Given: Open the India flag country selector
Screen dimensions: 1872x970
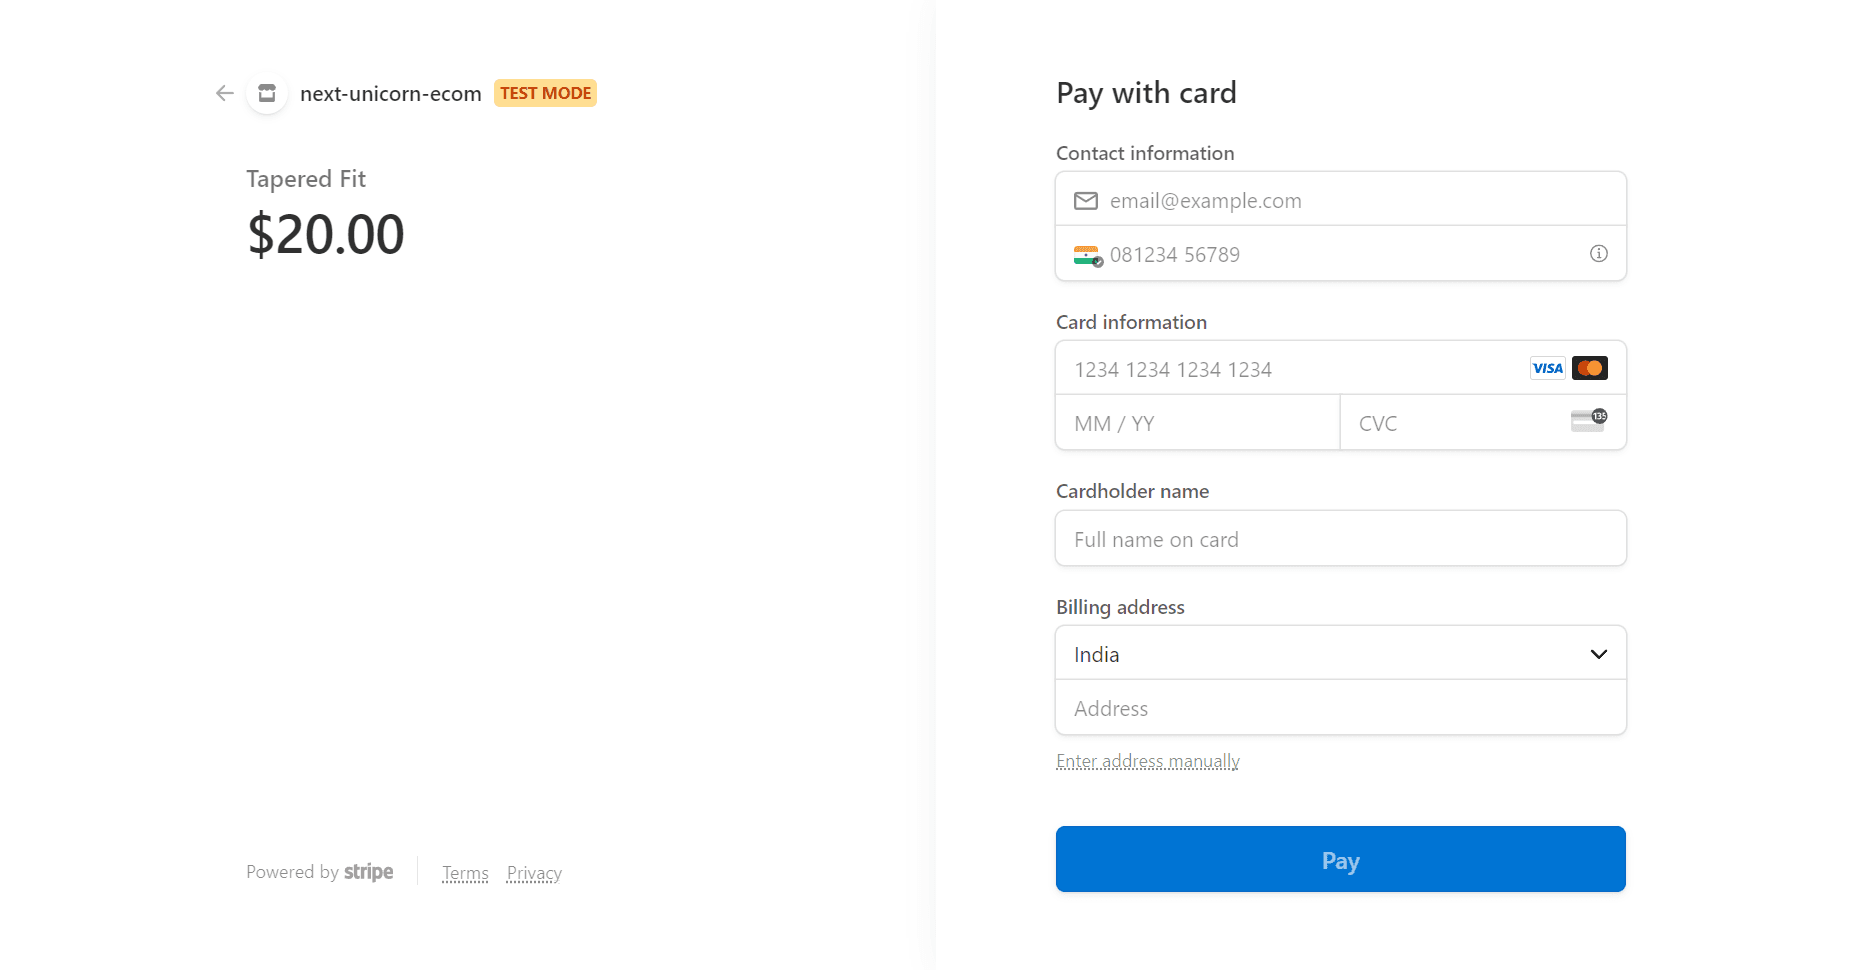Looking at the screenshot, I should tap(1088, 255).
